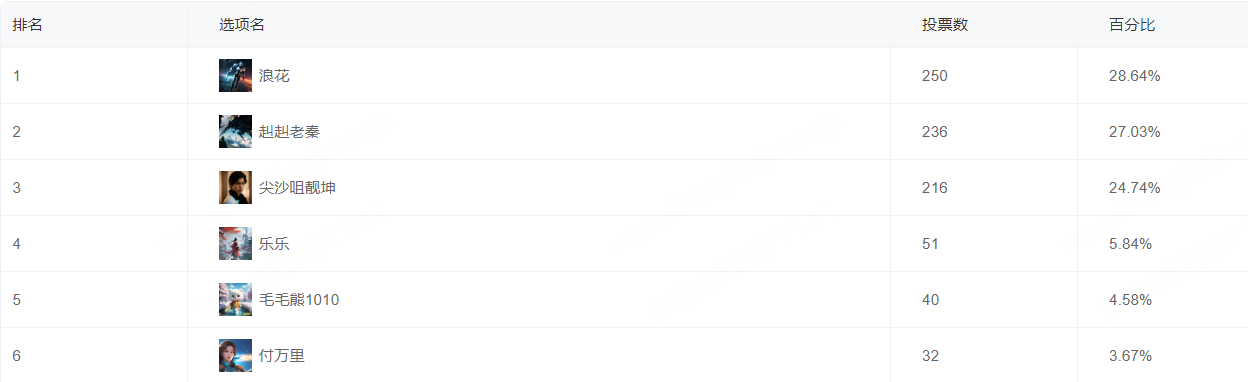Click the 3.67% cell for 付万里
This screenshot has width=1248, height=382.
[x=1162, y=355]
